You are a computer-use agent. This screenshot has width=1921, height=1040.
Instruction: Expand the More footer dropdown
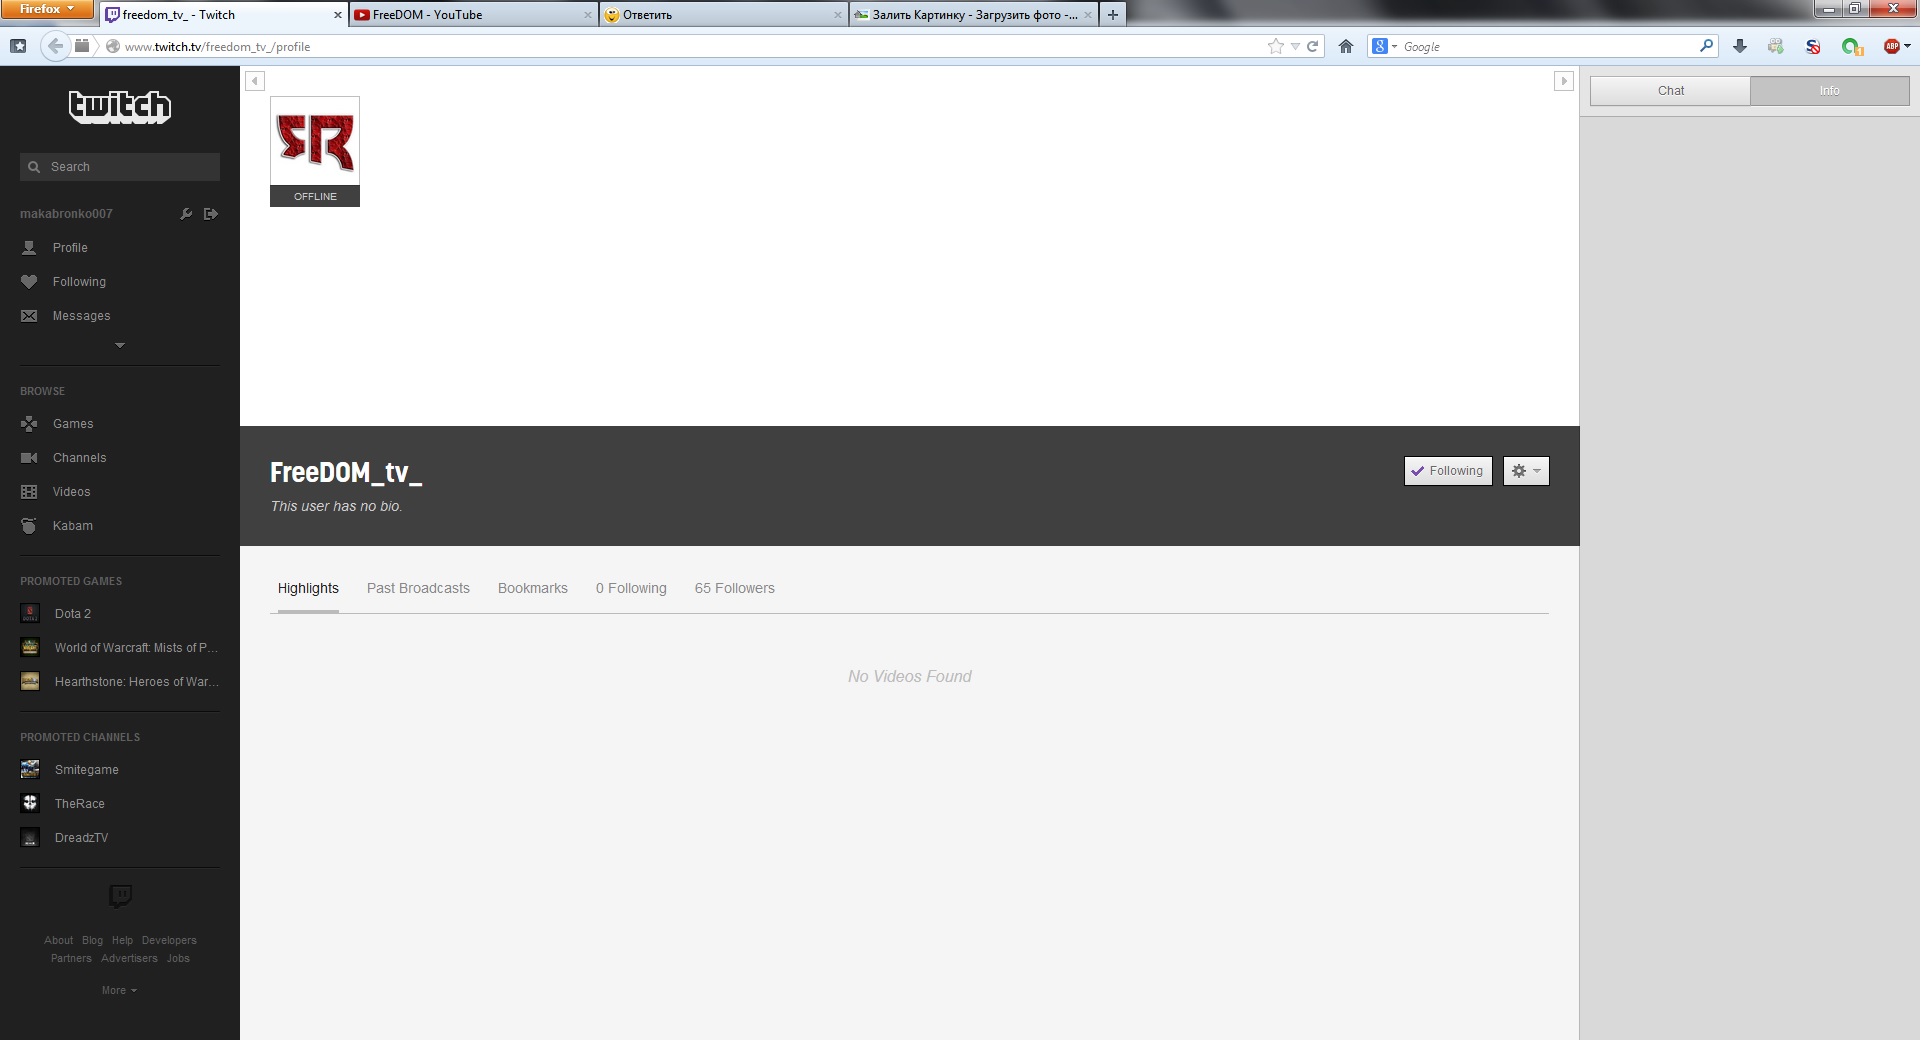119,990
